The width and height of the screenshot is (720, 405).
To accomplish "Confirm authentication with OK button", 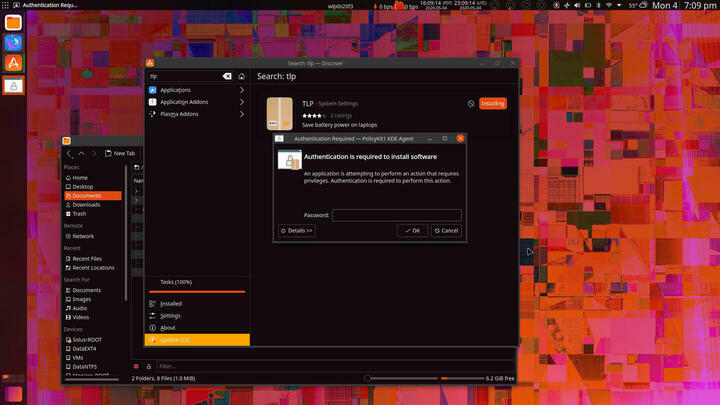I will [412, 231].
